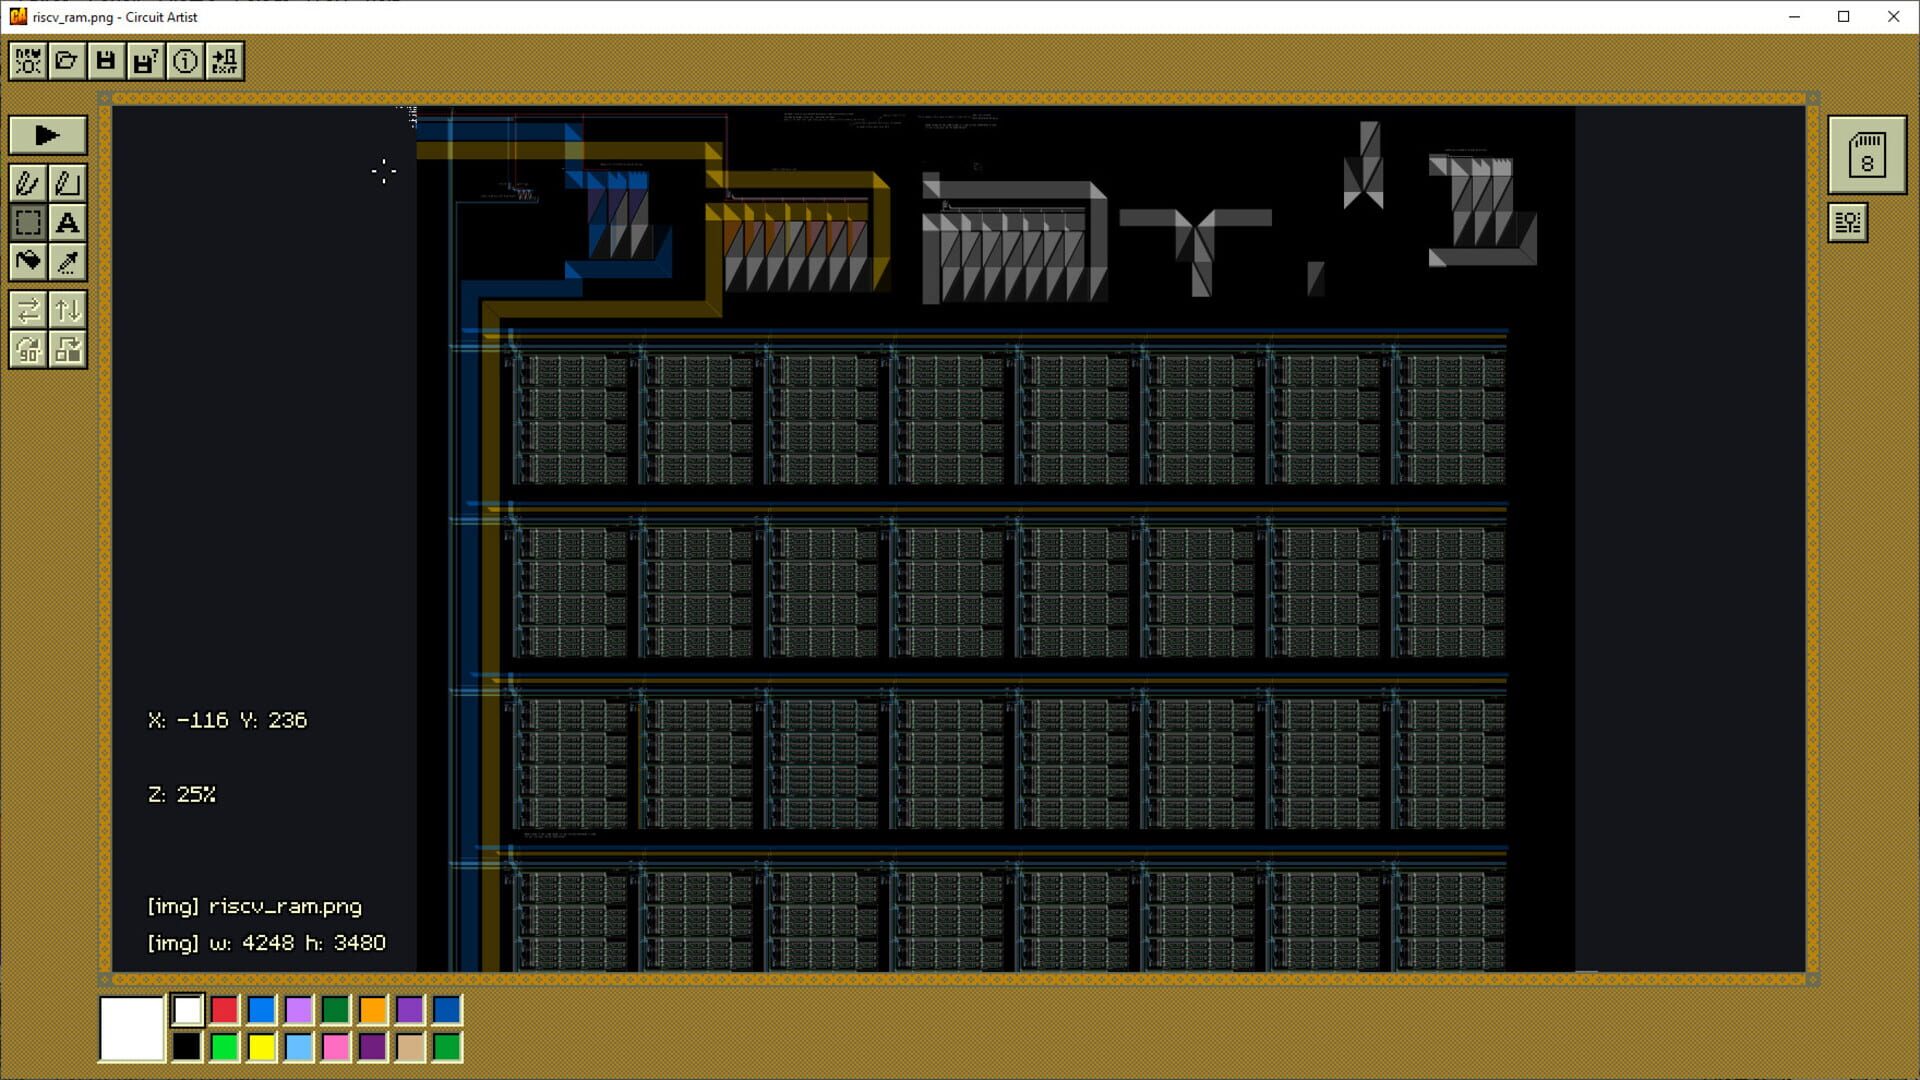Select the straight line drawing tool
Viewport: 1920px width, 1080px height.
[x=67, y=183]
